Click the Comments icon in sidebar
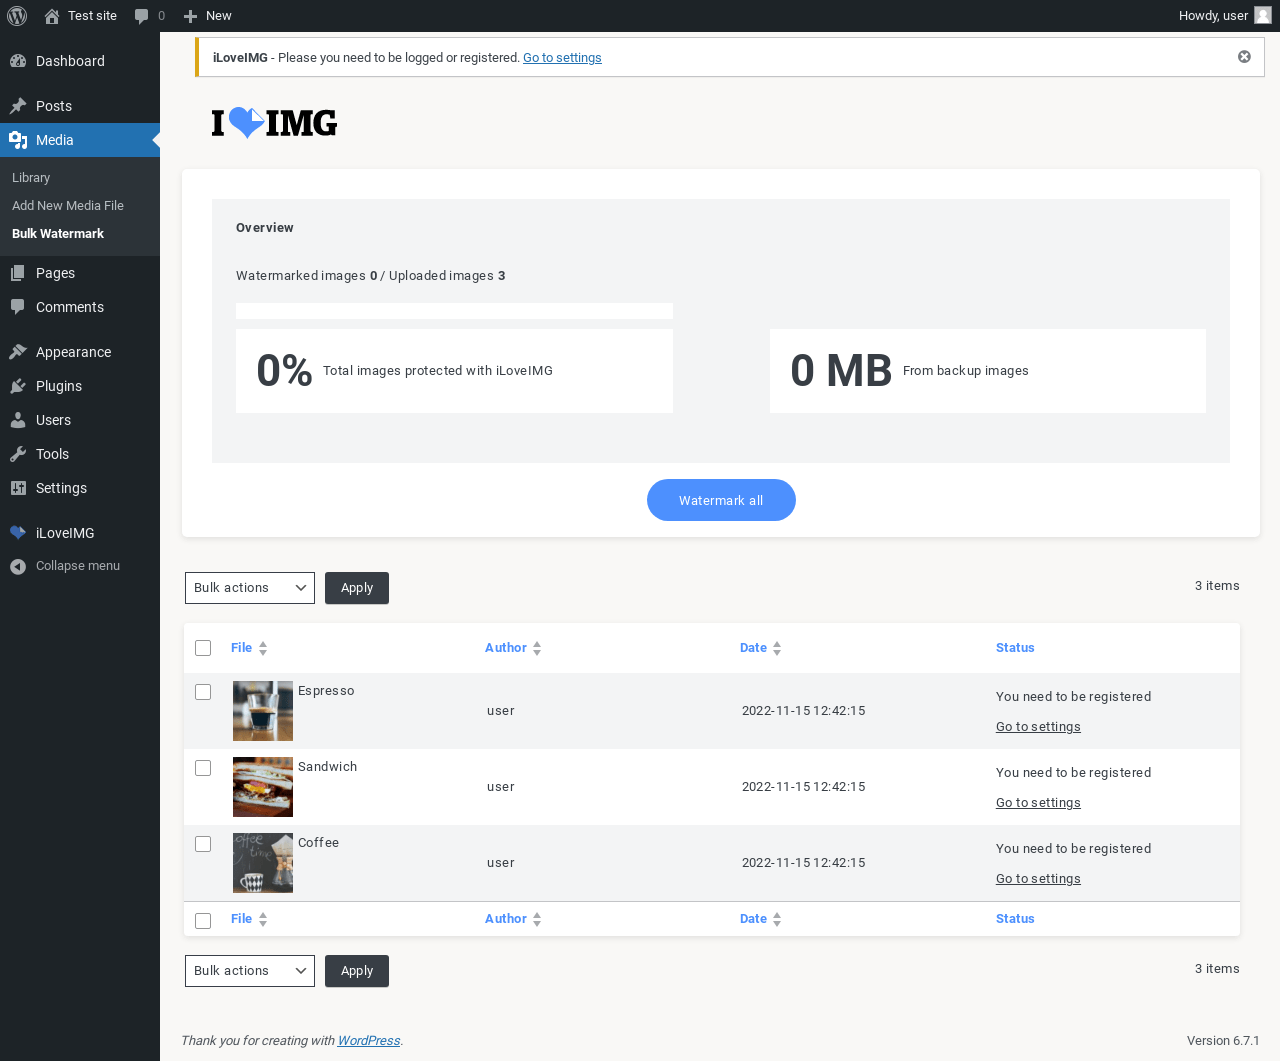 coord(18,307)
